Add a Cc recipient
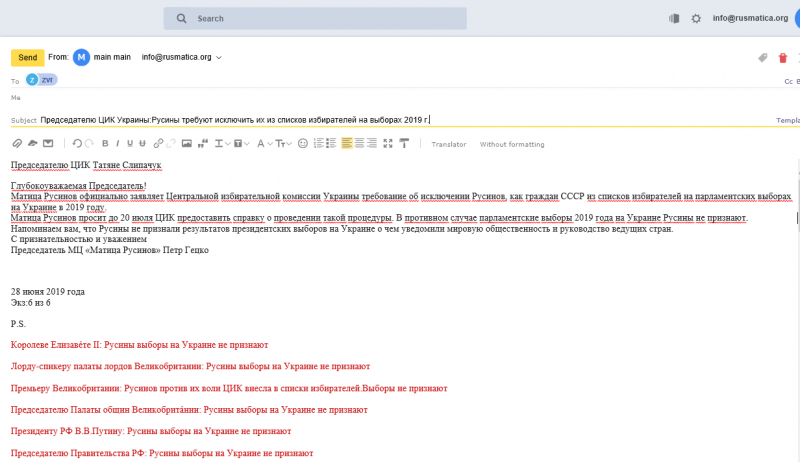Viewport: 800px width, 462px height. (x=788, y=82)
